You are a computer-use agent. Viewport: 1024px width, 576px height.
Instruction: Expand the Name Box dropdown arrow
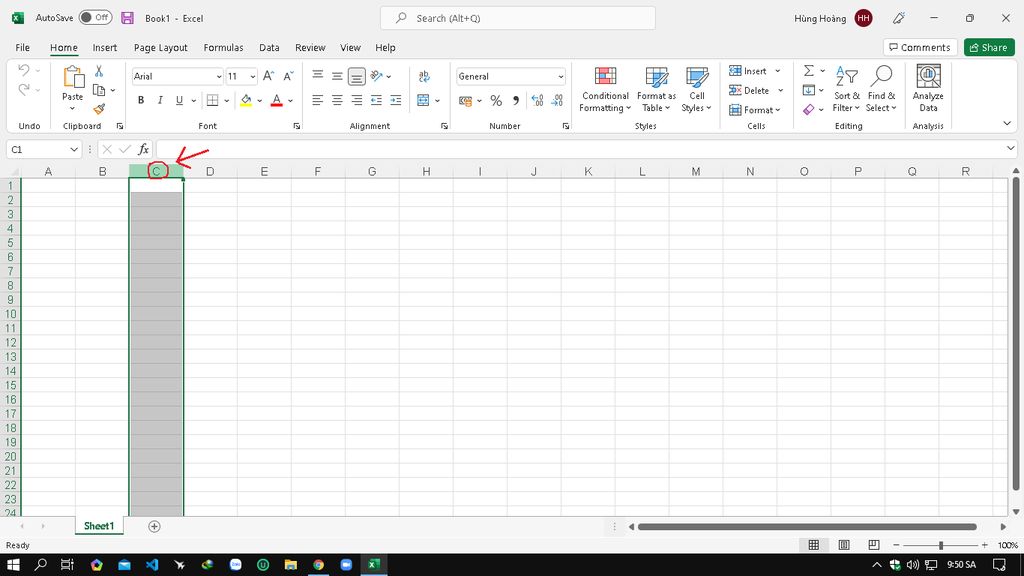74,149
